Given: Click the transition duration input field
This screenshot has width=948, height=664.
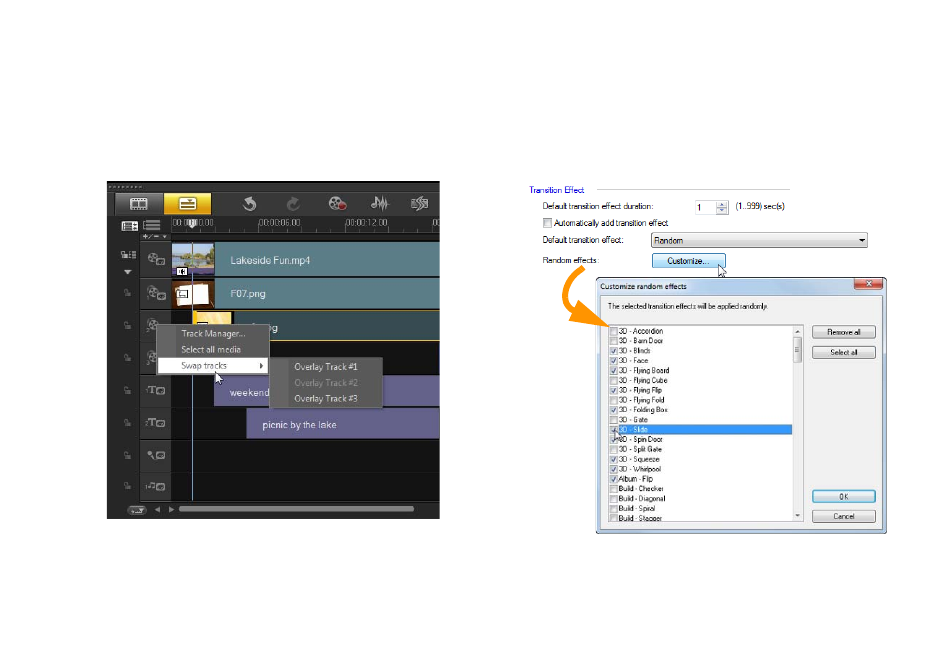Looking at the screenshot, I should click(705, 207).
